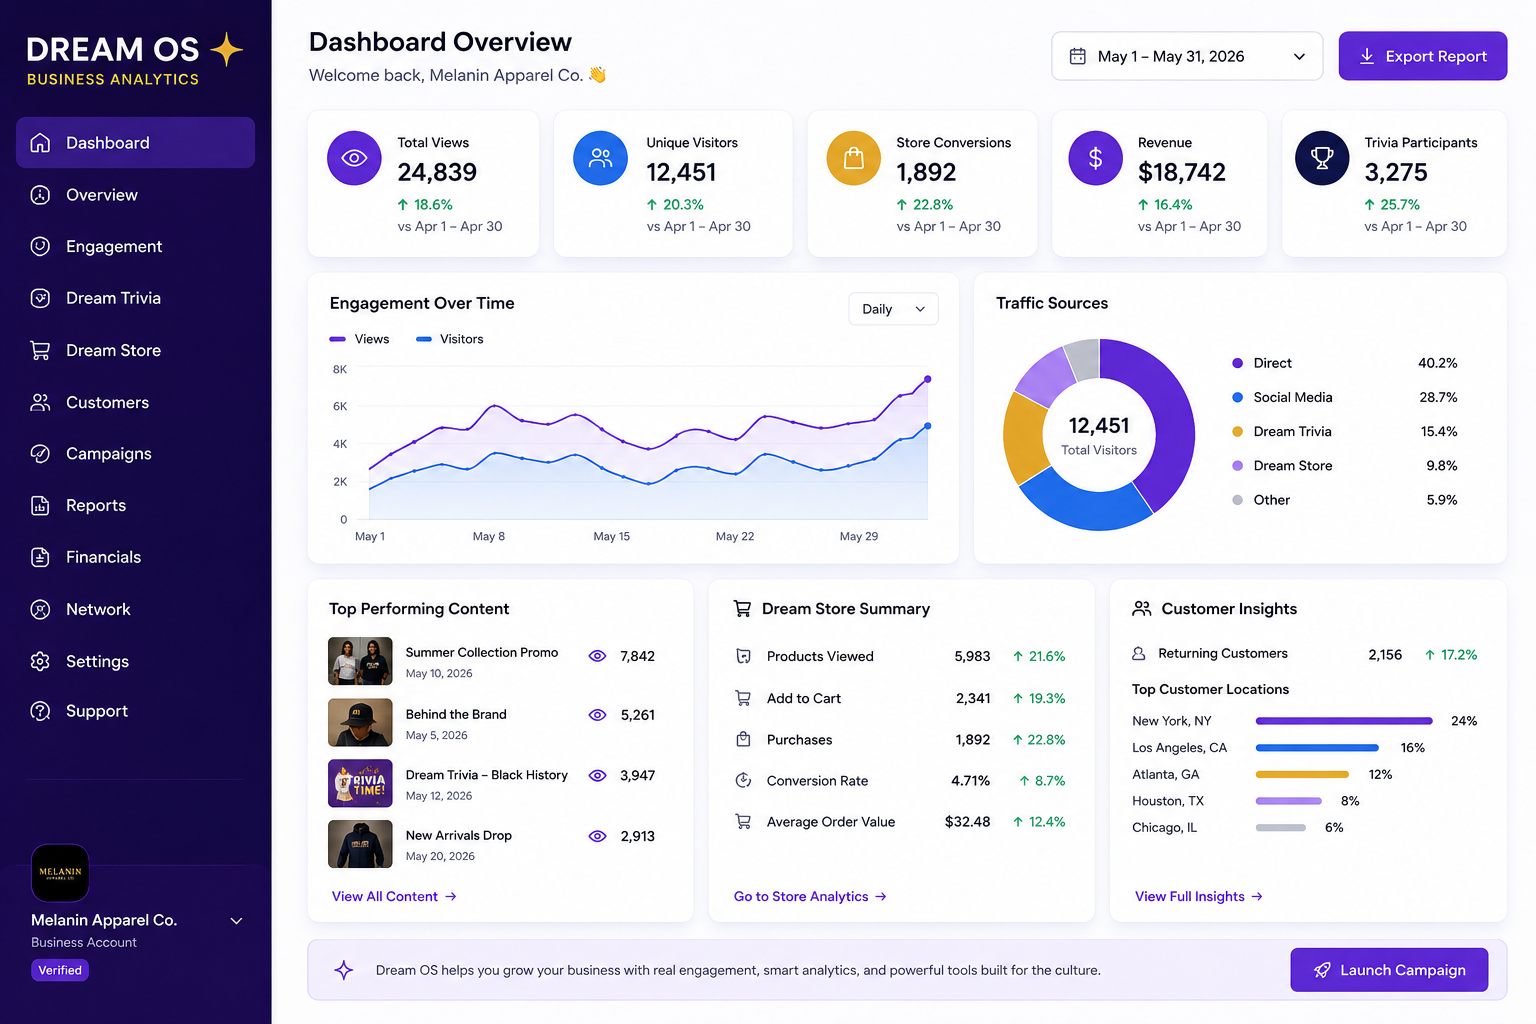Click the Verified badge
This screenshot has height=1024, width=1536.
(60, 970)
